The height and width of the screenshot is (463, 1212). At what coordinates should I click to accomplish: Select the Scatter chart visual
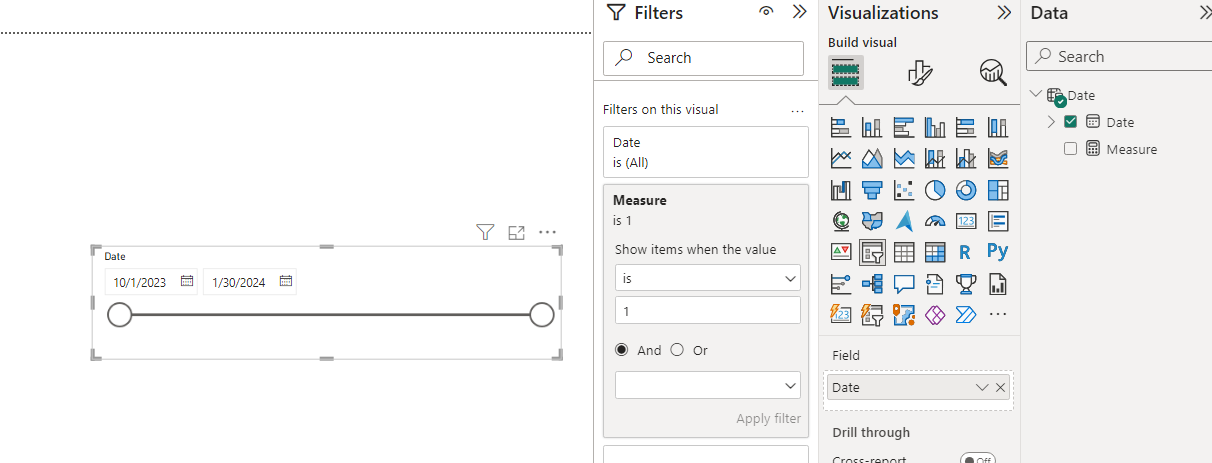pyautogui.click(x=904, y=190)
